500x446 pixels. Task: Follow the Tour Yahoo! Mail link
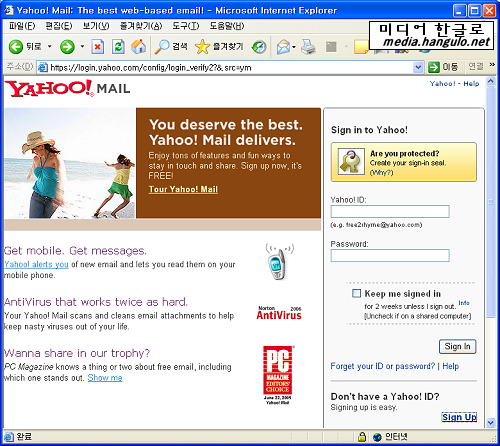(x=183, y=189)
